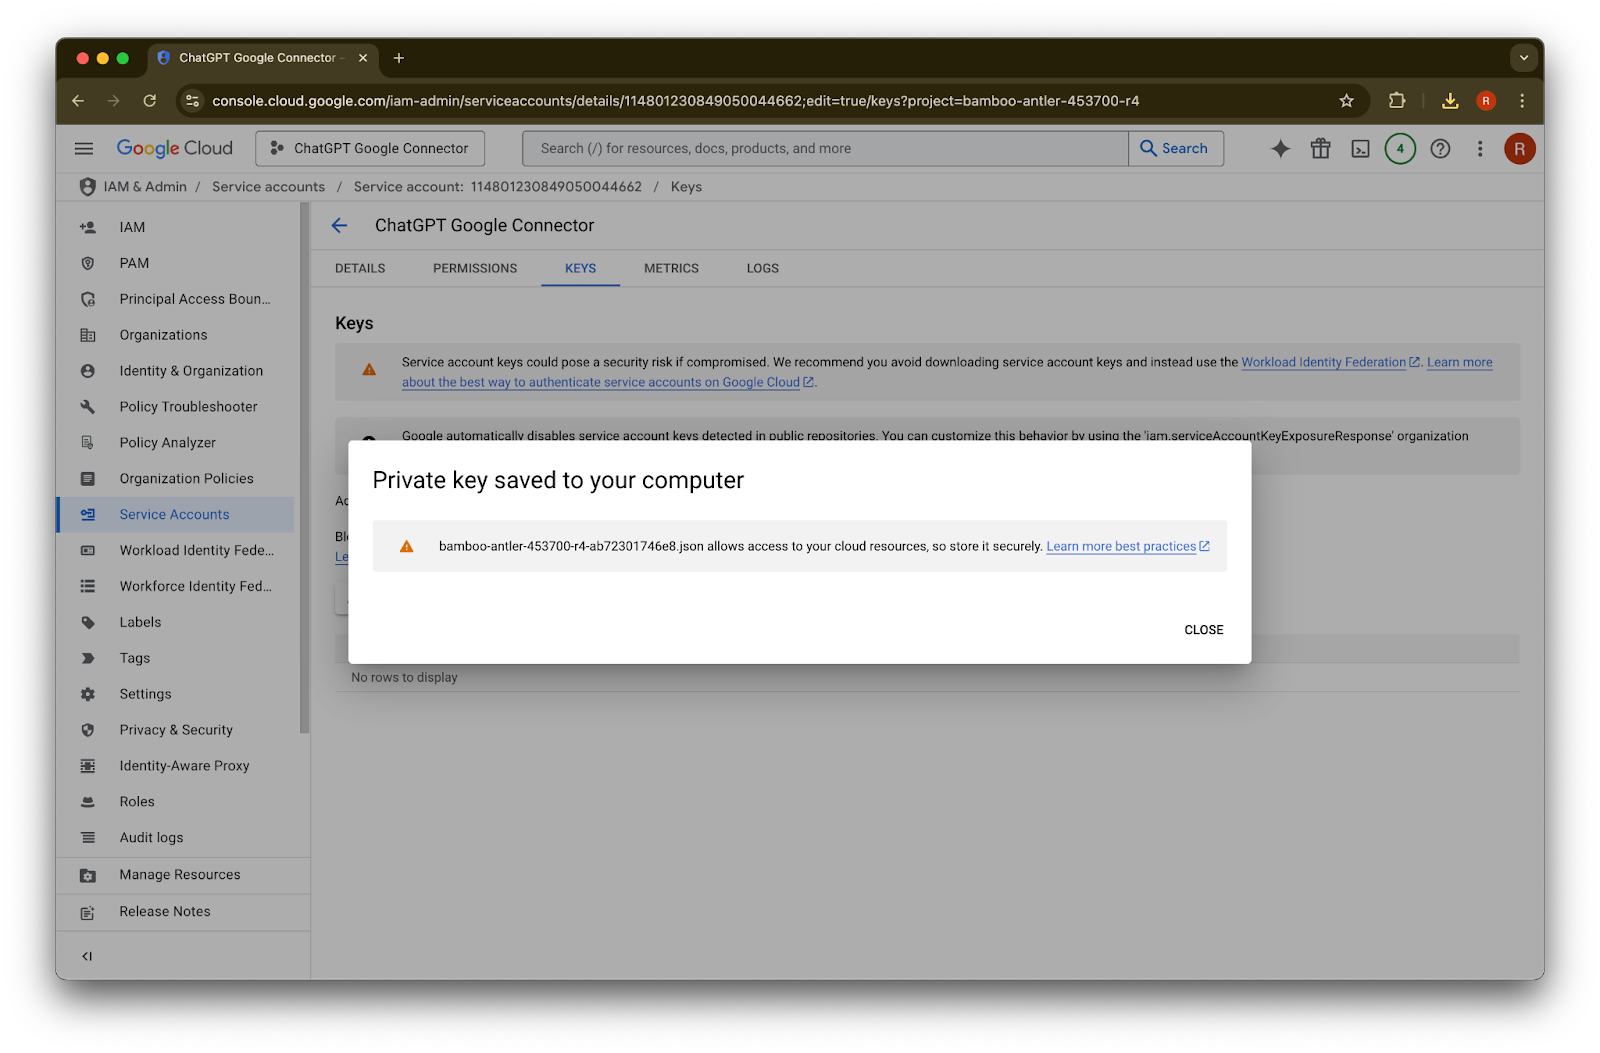Image resolution: width=1600 pixels, height=1053 pixels.
Task: Reload the page in Chrome
Action: pos(150,101)
